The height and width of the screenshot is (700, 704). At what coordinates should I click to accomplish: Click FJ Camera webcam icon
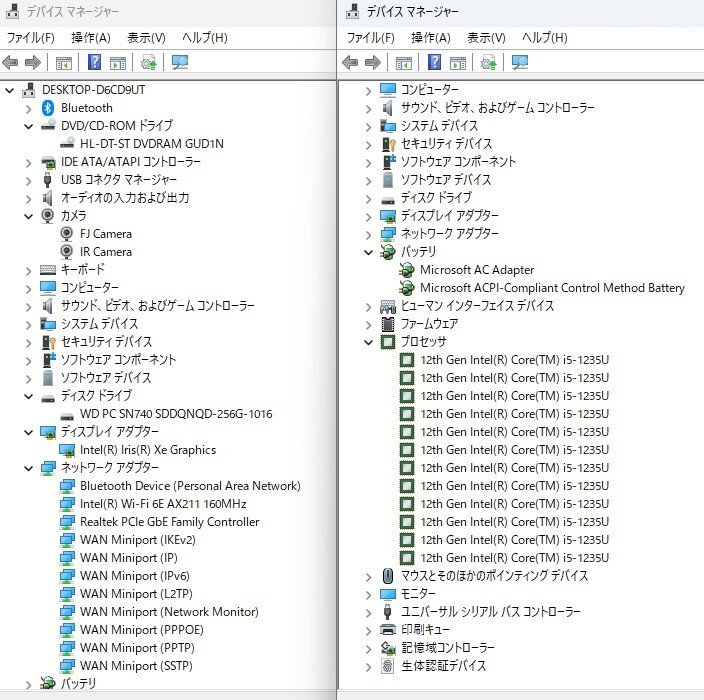tap(66, 234)
